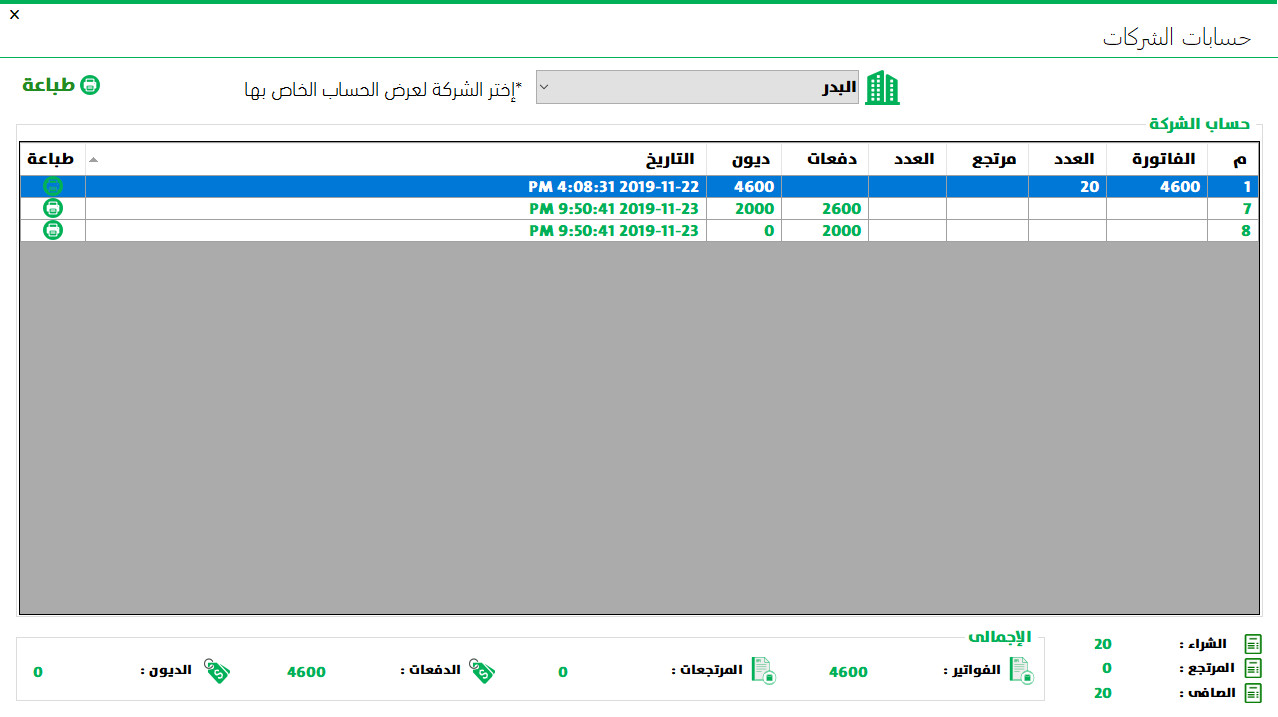Click the الفواتير total value 4600
The height and width of the screenshot is (717, 1278).
click(x=848, y=672)
